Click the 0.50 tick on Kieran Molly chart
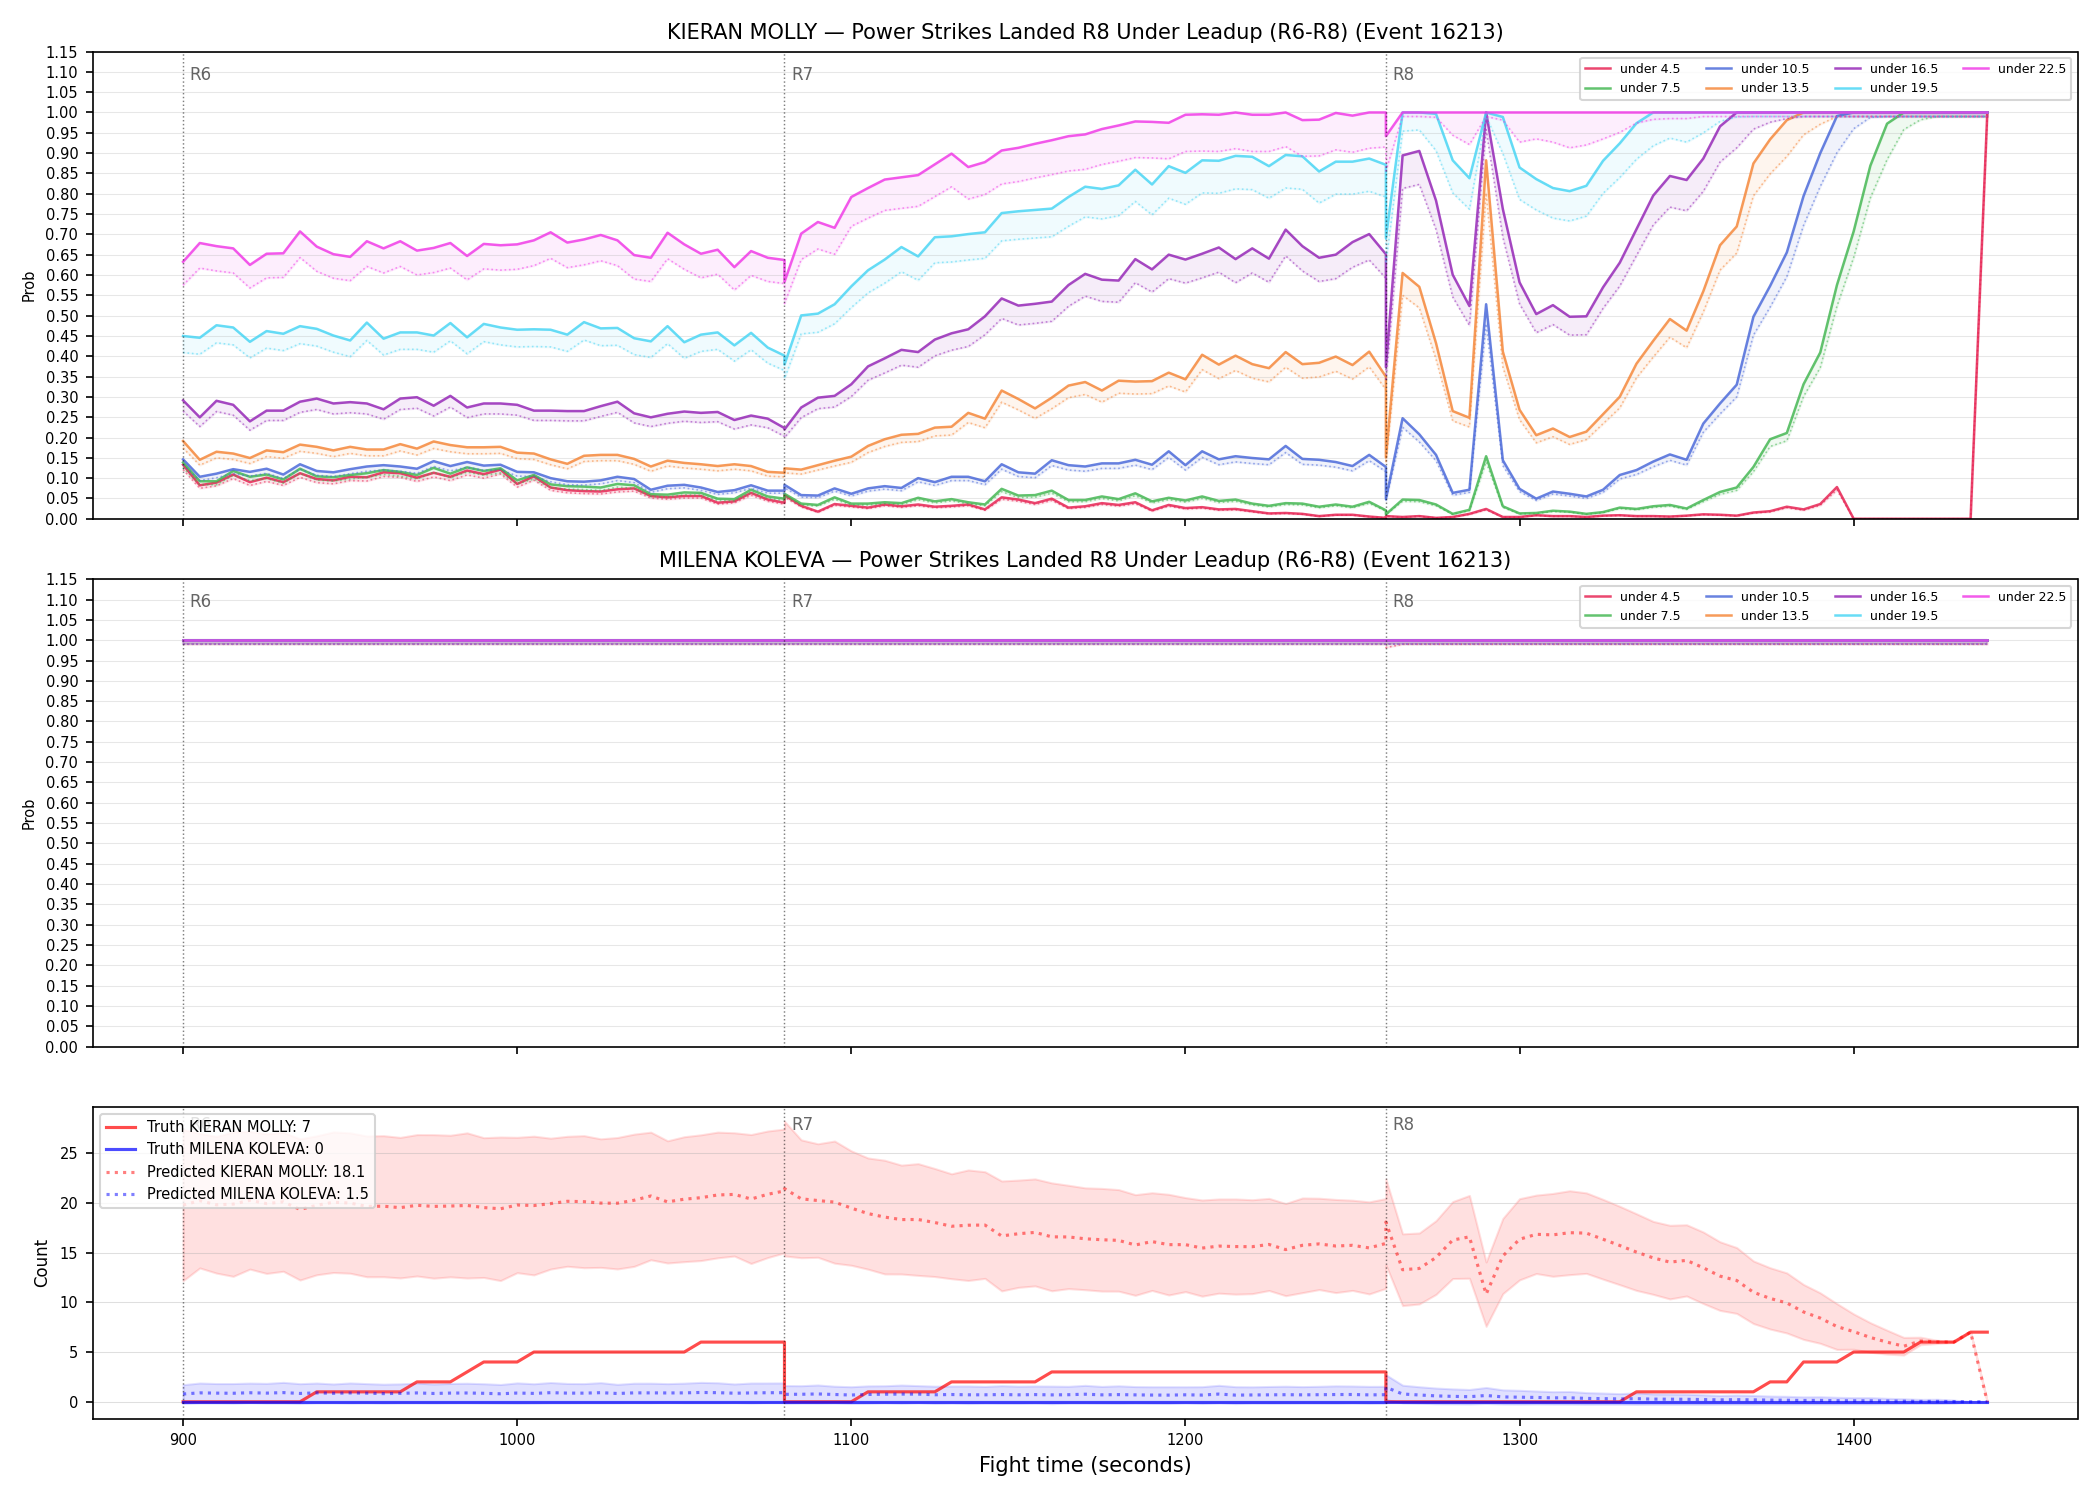This screenshot has width=2100, height=1500. (63, 316)
